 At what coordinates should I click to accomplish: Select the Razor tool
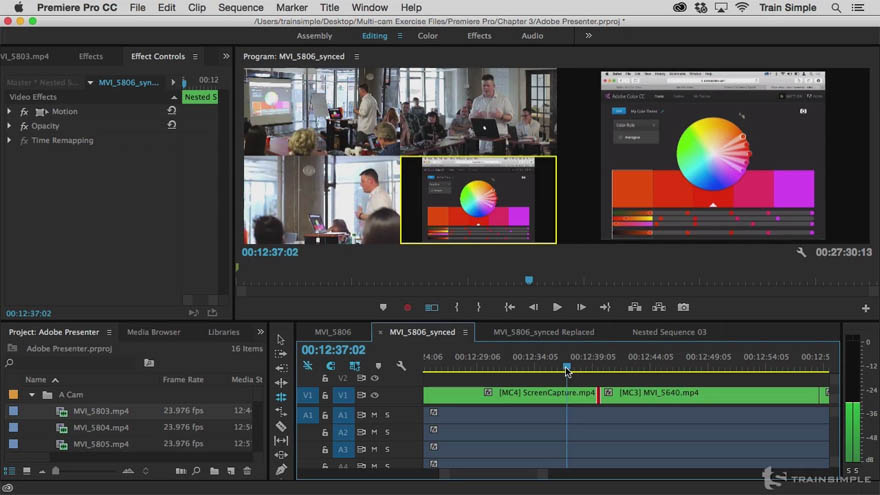[x=281, y=426]
